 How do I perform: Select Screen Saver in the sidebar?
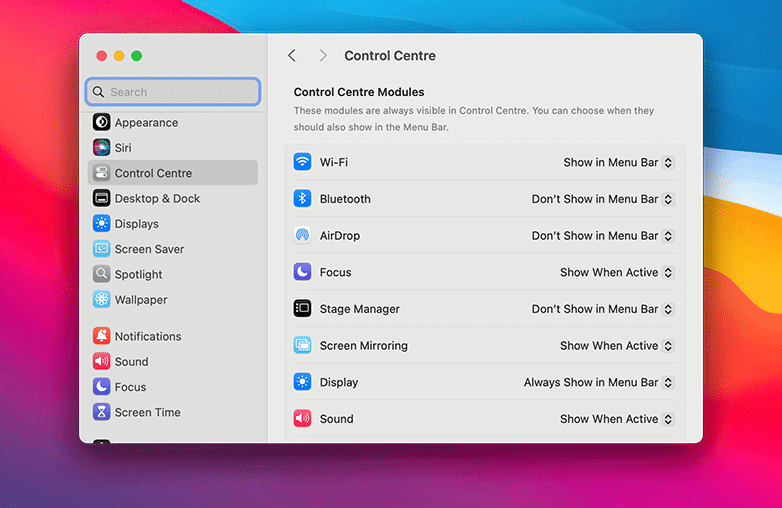(173, 249)
